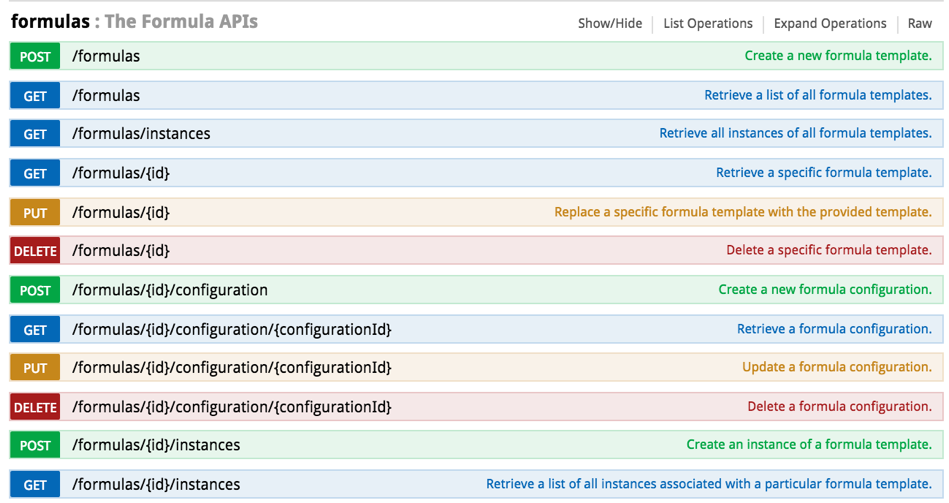Image resolution: width=949 pixels, height=503 pixels.
Task: Click 'Retrieve all instances of all formula templates.'
Action: [796, 133]
